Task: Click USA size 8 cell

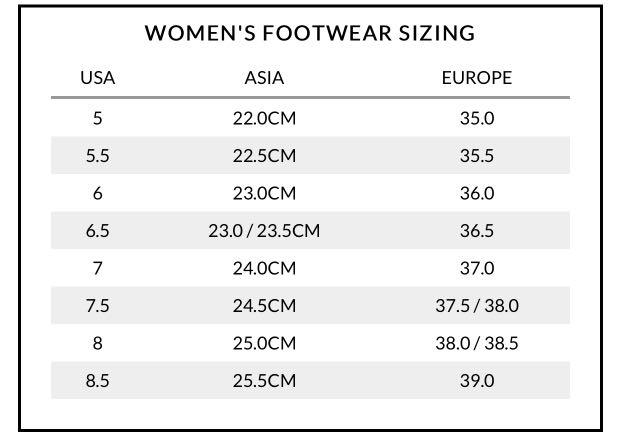Action: 97,343
